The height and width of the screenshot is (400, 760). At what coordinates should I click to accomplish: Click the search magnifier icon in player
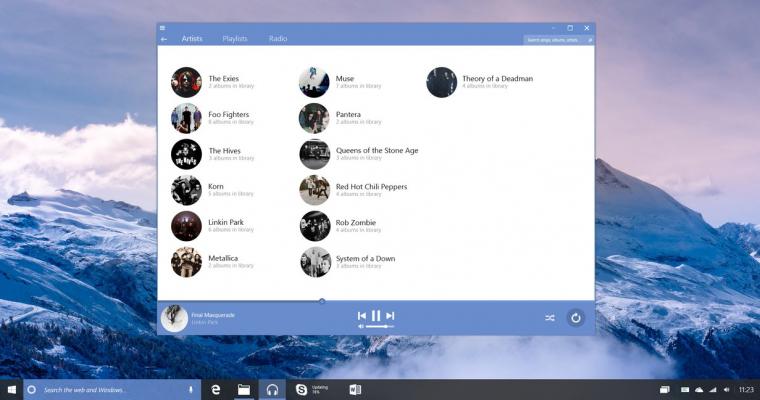(590, 40)
